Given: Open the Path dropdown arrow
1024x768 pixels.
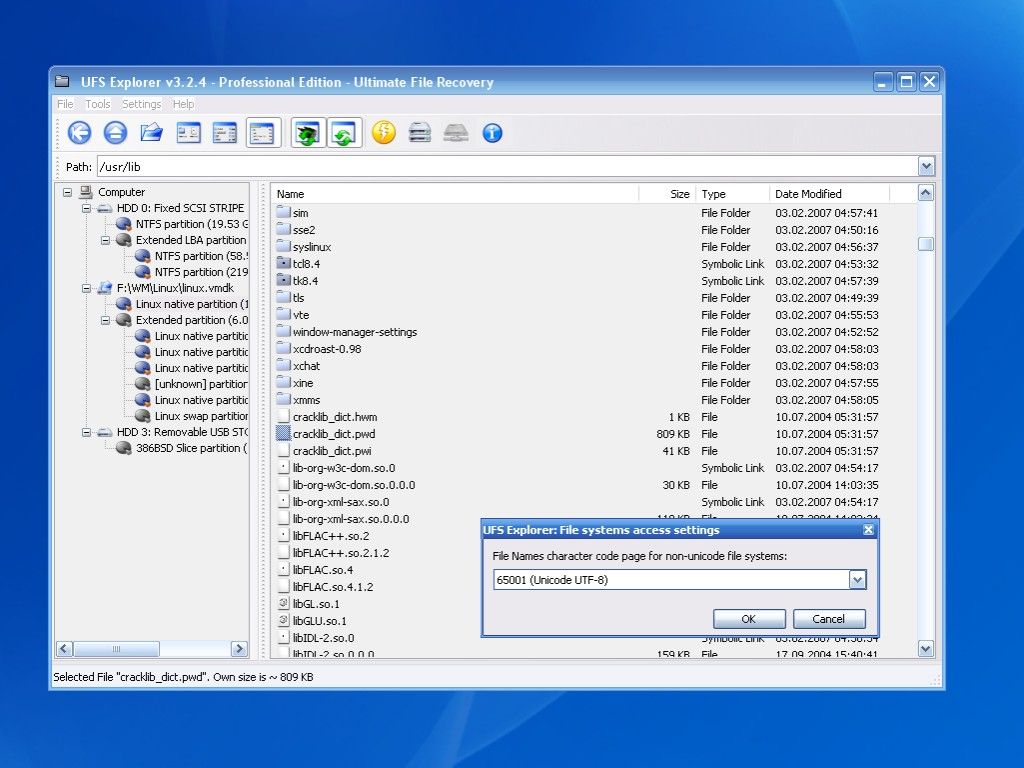Looking at the screenshot, I should tap(926, 167).
